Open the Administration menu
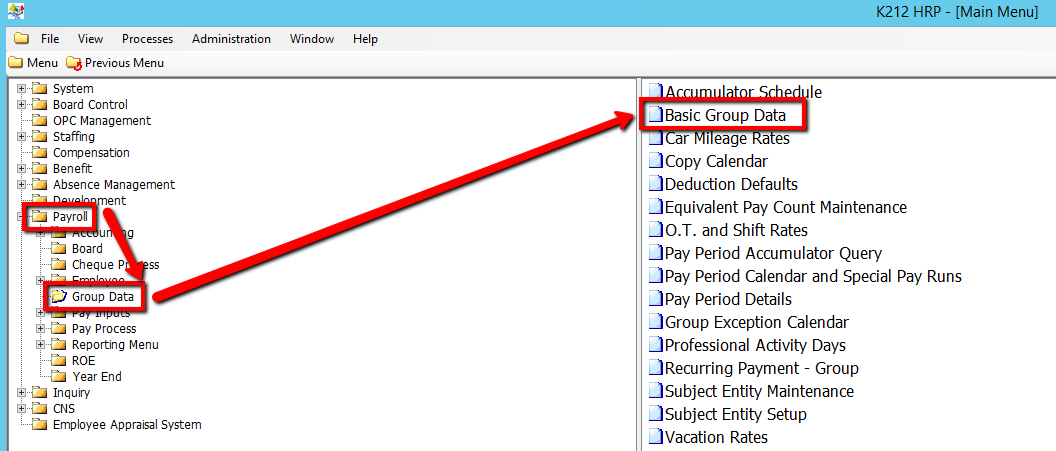Screen dimensions: 1056x451 231,39
